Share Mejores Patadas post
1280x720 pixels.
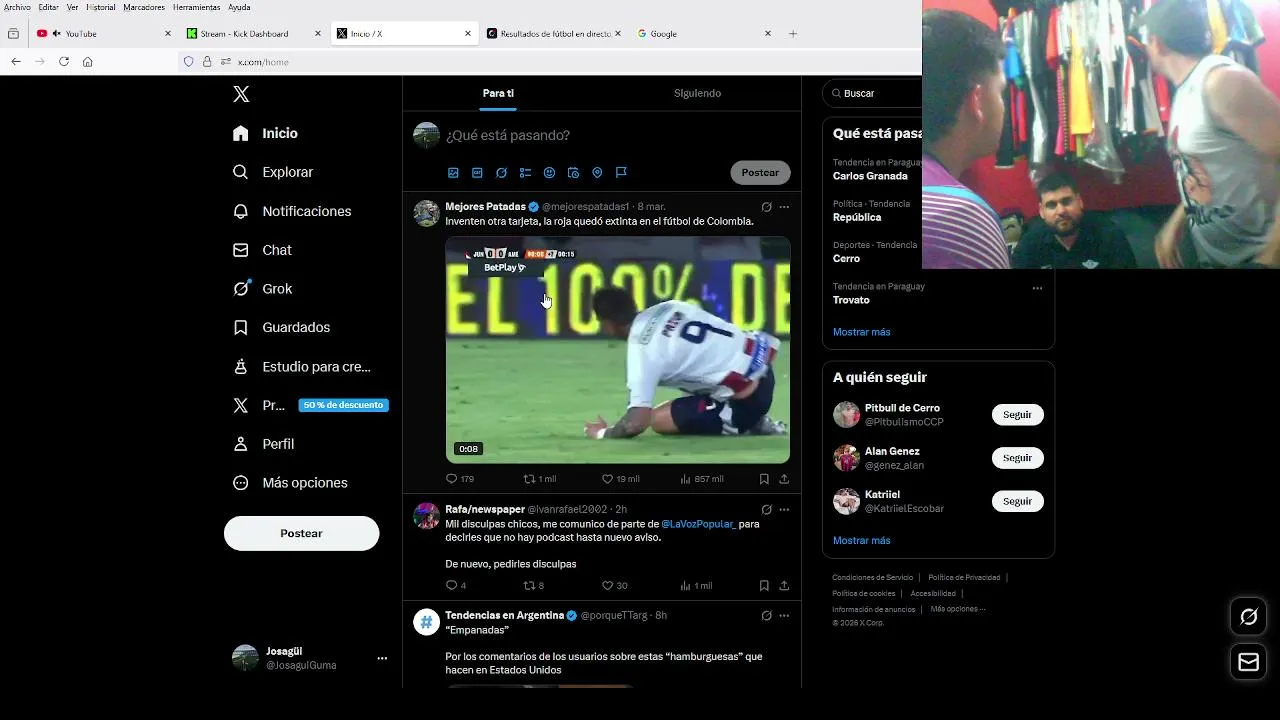[x=784, y=479]
